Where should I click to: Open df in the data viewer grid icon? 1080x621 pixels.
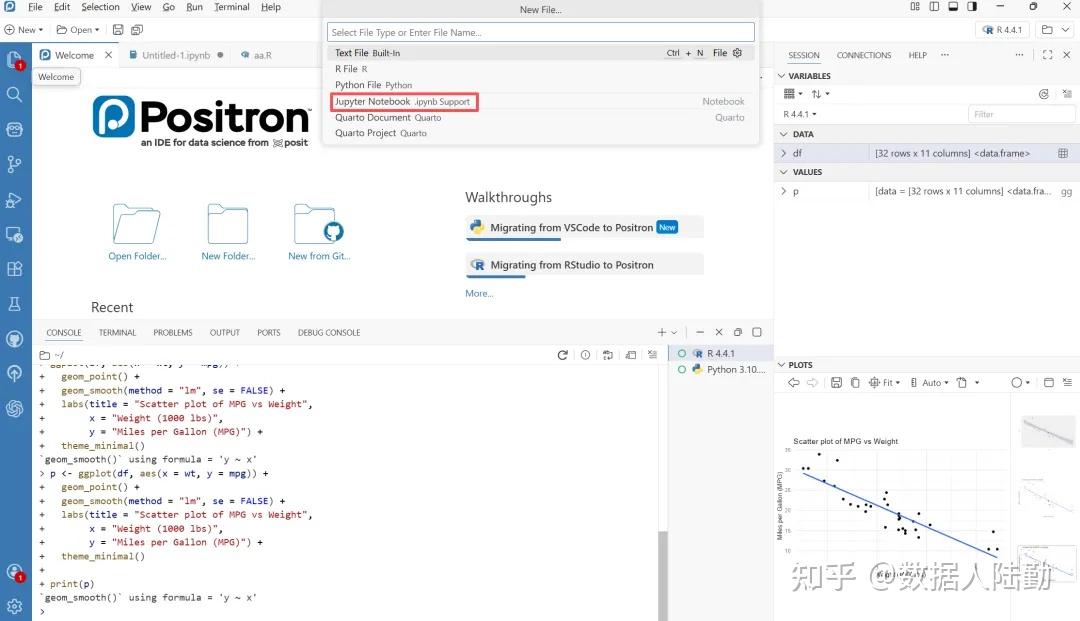point(1063,154)
